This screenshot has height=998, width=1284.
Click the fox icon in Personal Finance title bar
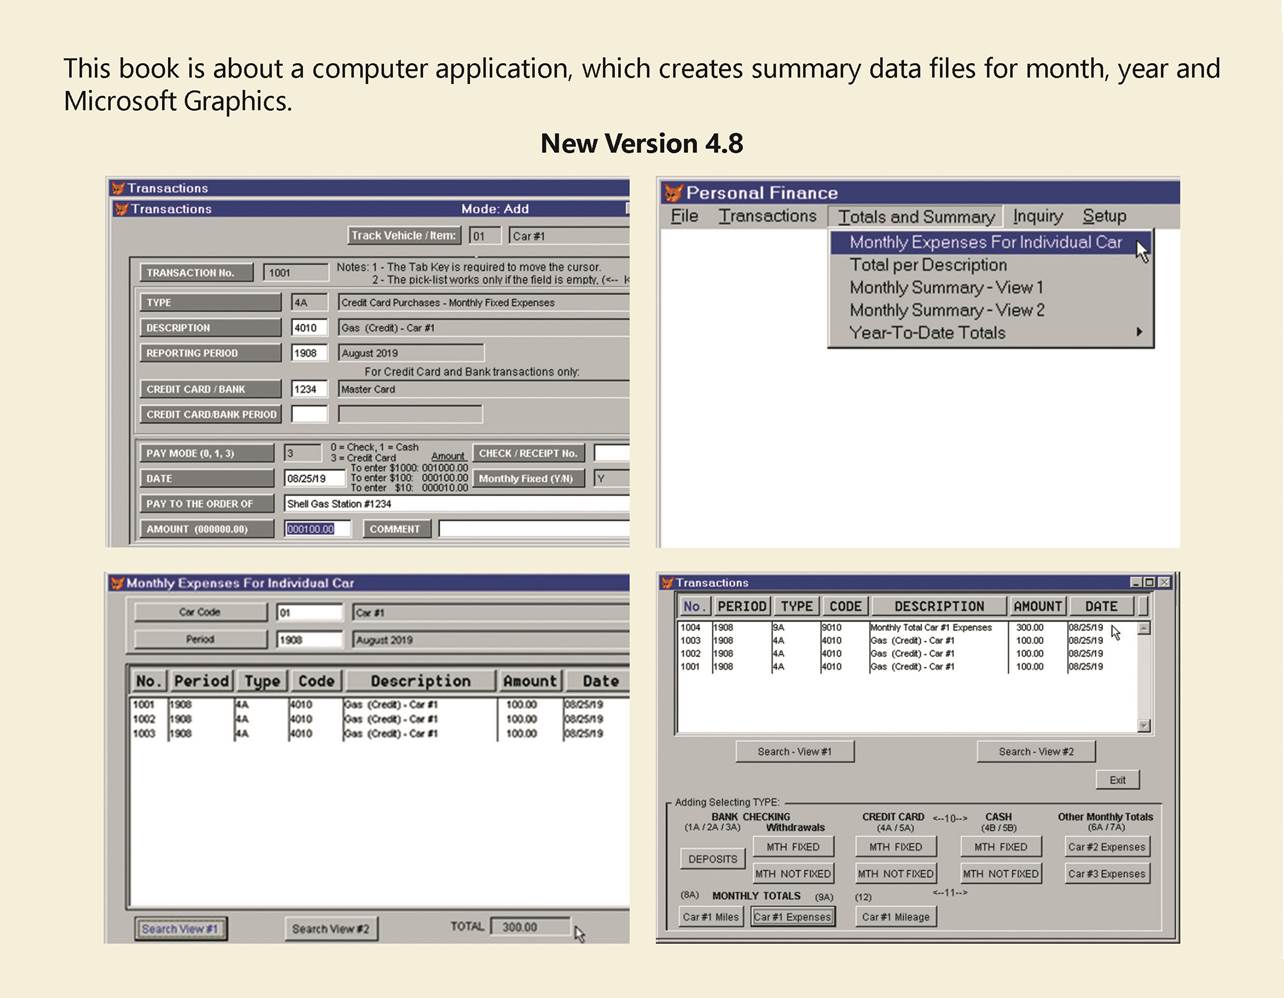(674, 193)
